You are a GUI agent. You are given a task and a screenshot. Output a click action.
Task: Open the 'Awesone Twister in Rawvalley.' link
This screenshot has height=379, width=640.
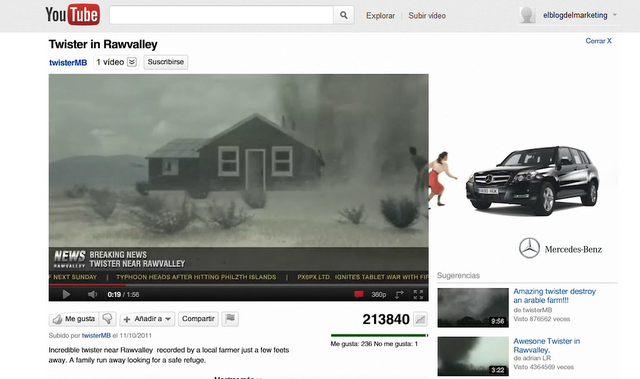pyautogui.click(x=547, y=346)
